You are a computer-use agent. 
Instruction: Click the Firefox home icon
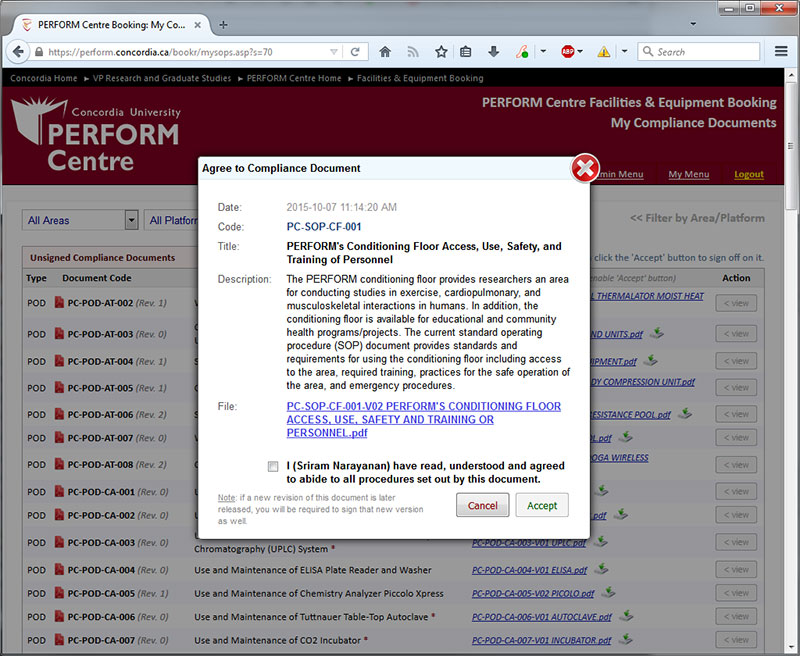tap(385, 51)
